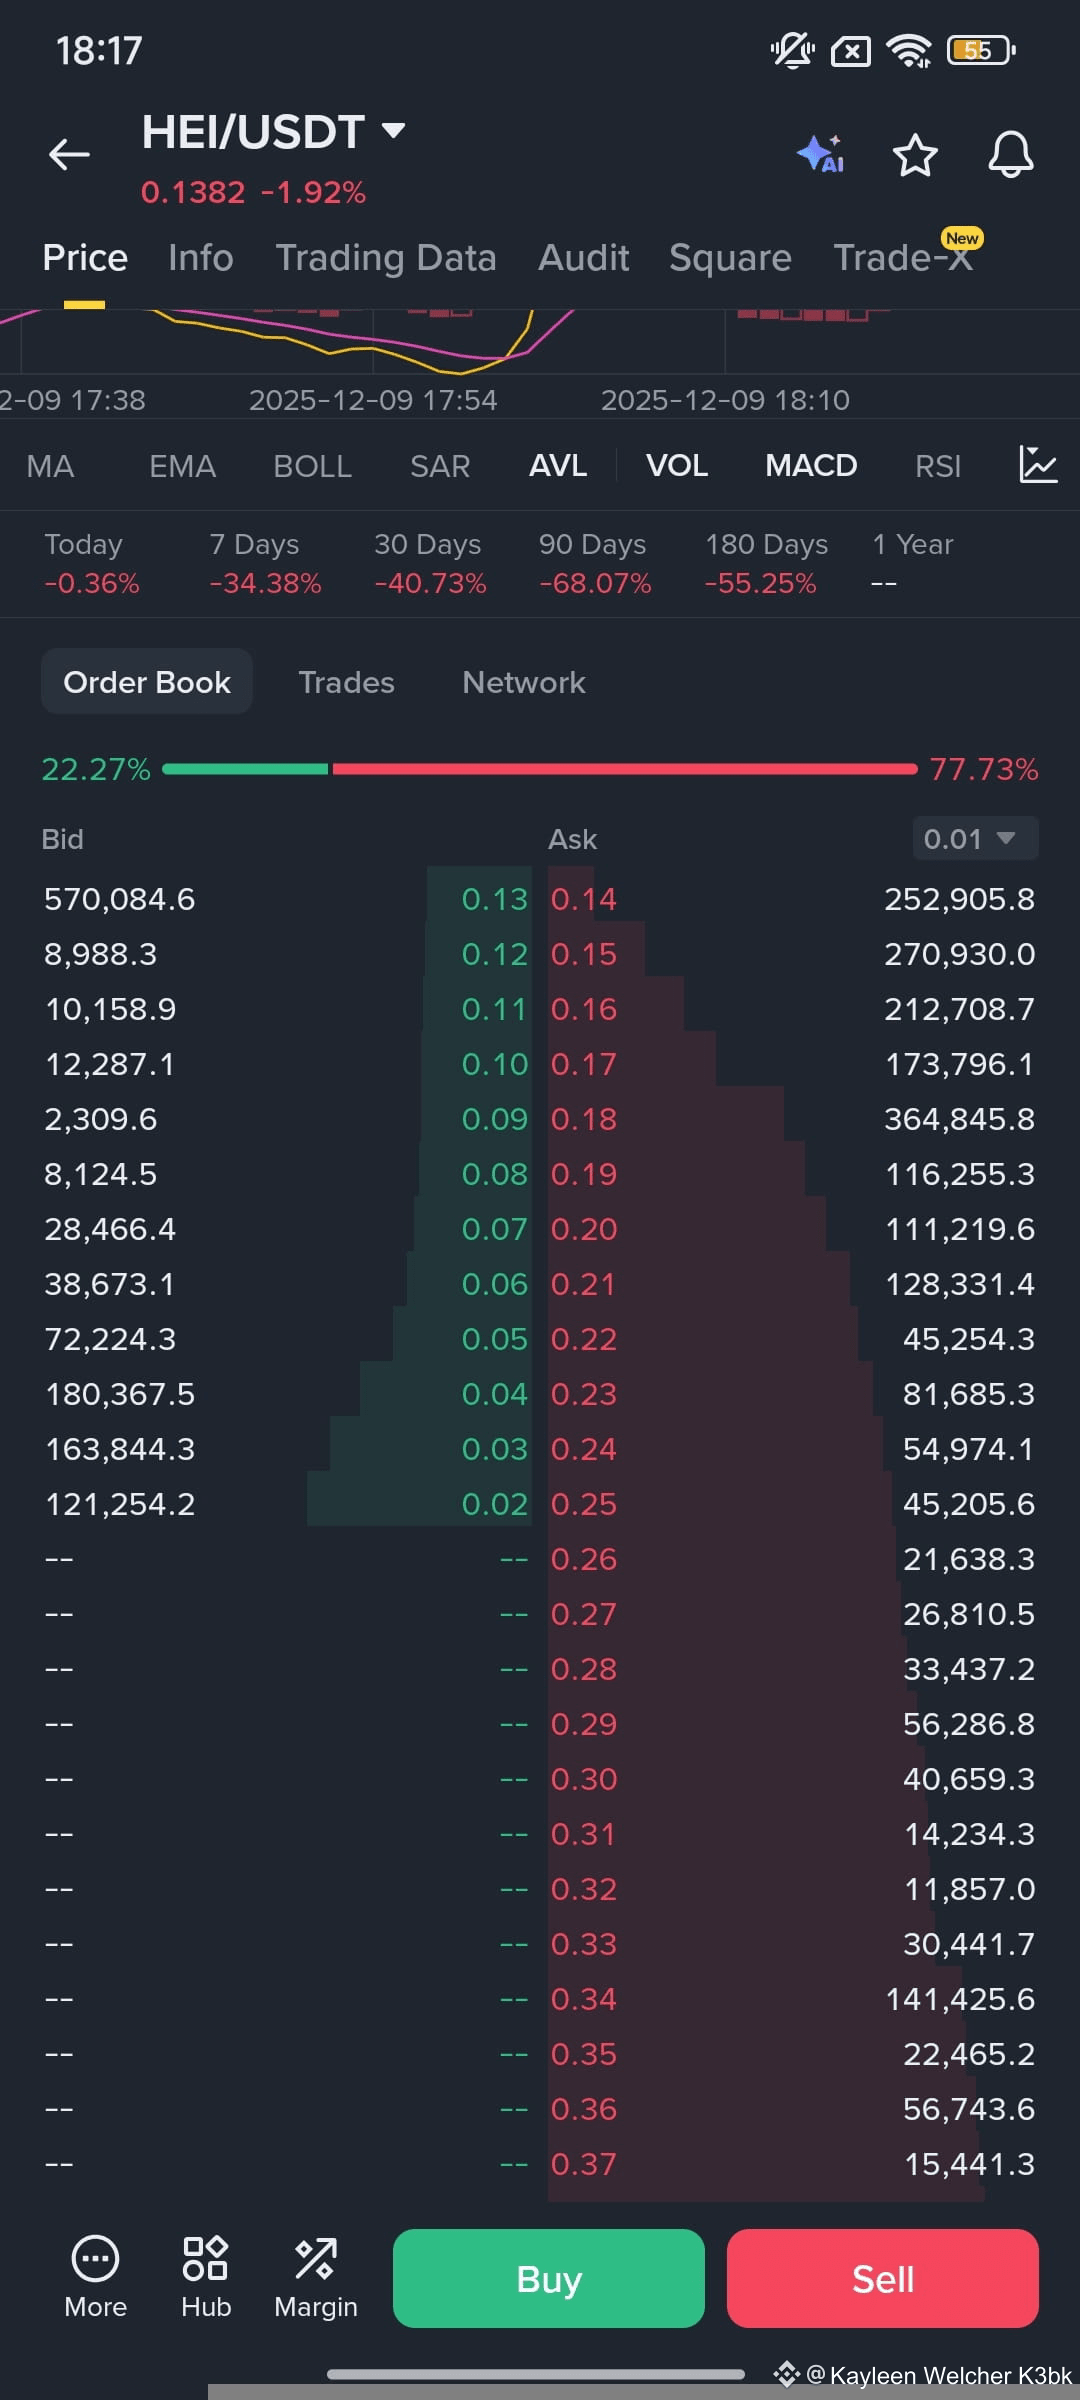Viewport: 1080px width, 2400px height.
Task: Click the bid/ask ratio bar
Action: coord(539,769)
